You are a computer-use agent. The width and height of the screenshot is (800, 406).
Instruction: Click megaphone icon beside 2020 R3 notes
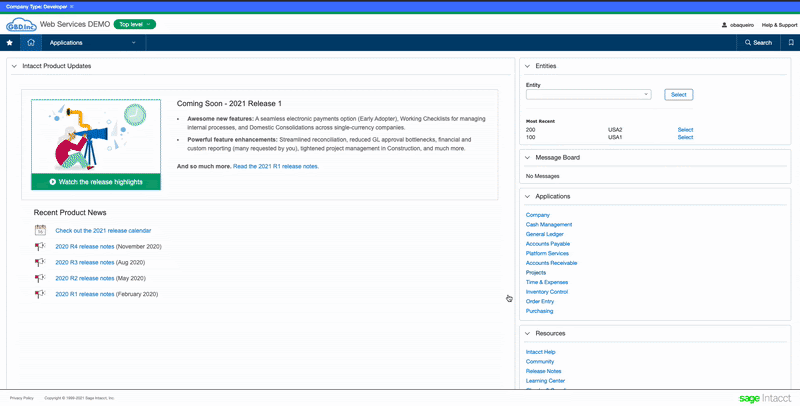40,262
